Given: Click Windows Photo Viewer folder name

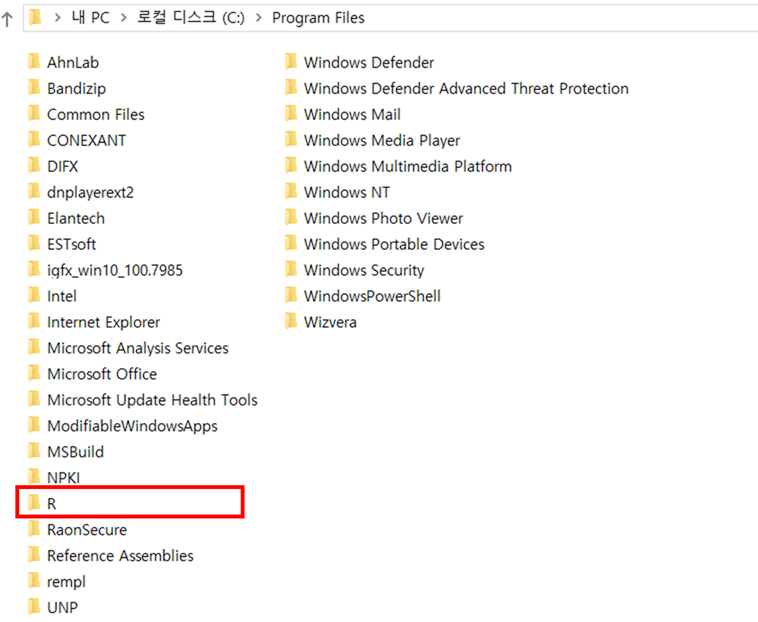Looking at the screenshot, I should 383,218.
